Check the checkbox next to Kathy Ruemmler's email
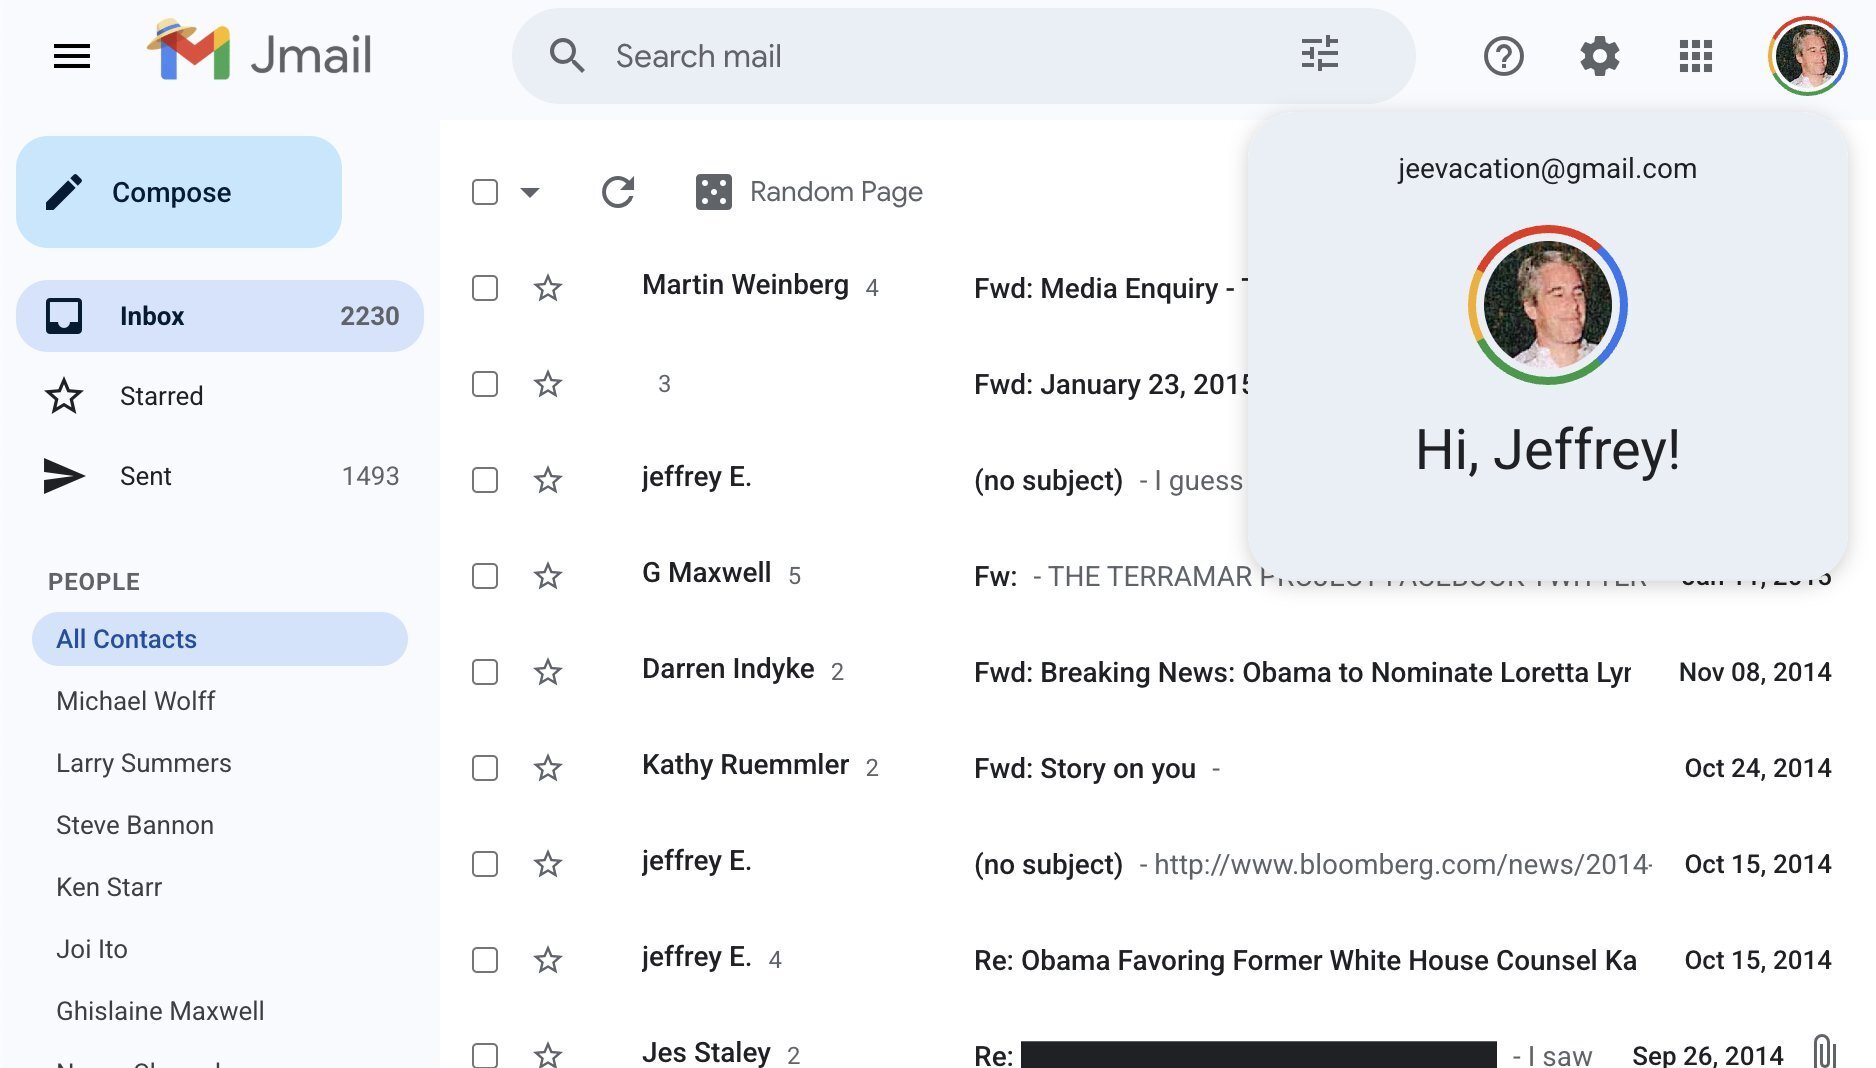Viewport: 1876px width, 1068px height. (x=484, y=768)
